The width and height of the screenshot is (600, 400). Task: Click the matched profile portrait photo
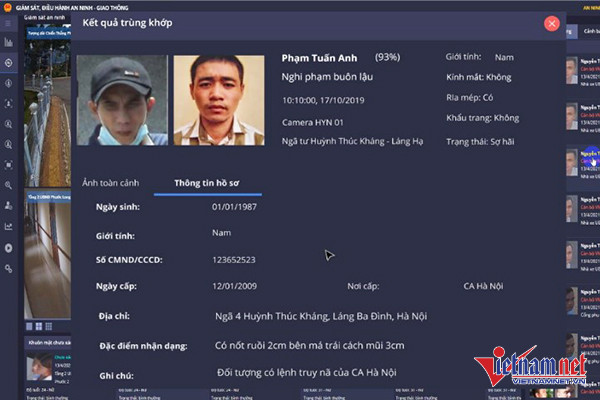[x=219, y=100]
